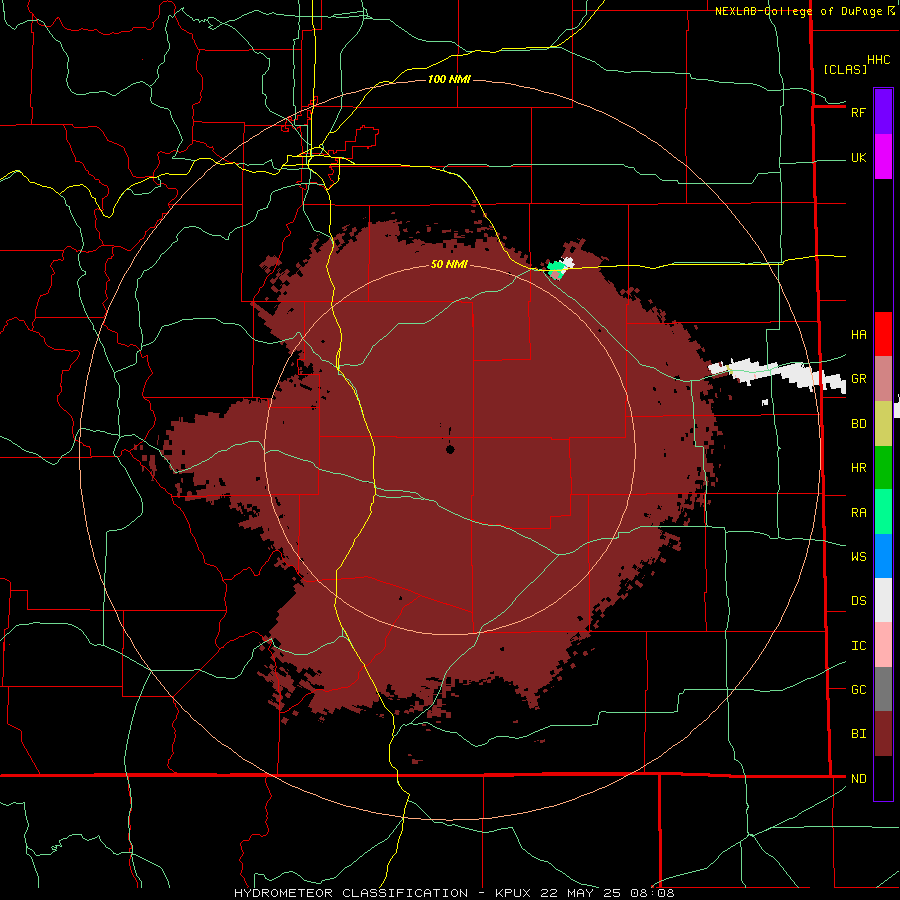This screenshot has height=900, width=900.
Task: Click the 'DS' legend label text
Action: pyautogui.click(x=858, y=601)
